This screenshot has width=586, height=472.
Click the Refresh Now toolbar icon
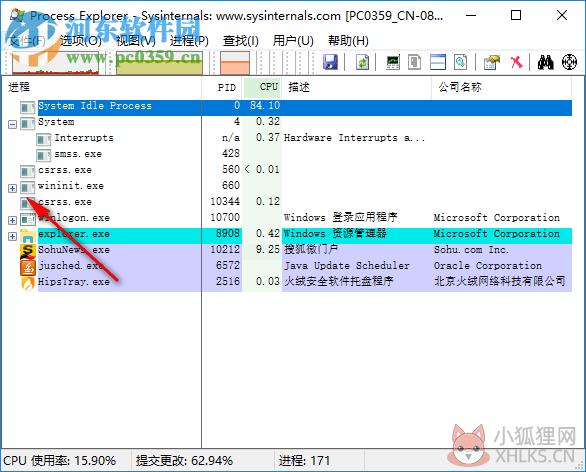[x=362, y=62]
